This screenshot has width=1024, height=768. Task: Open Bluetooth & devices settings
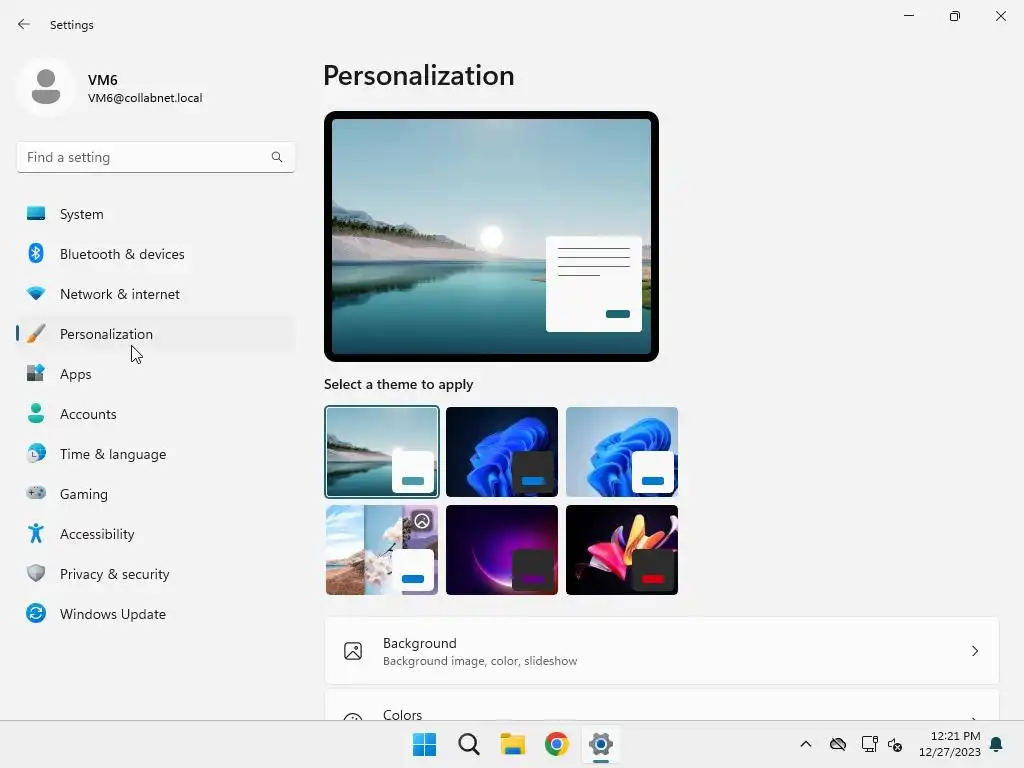pyautogui.click(x=156, y=254)
